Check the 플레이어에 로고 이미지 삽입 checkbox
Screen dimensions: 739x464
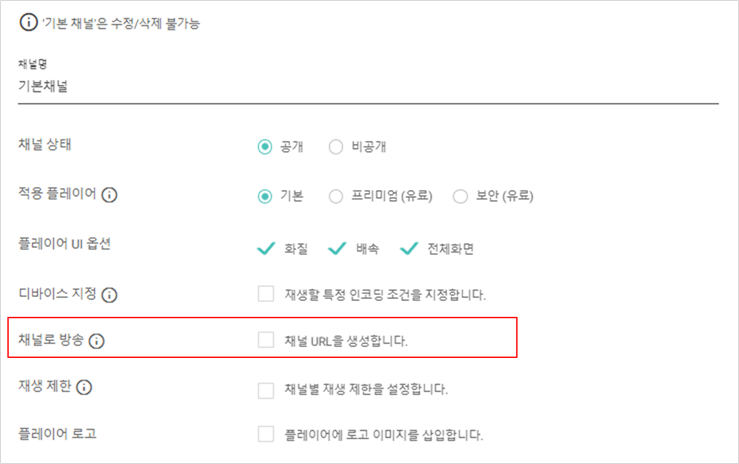[x=266, y=434]
